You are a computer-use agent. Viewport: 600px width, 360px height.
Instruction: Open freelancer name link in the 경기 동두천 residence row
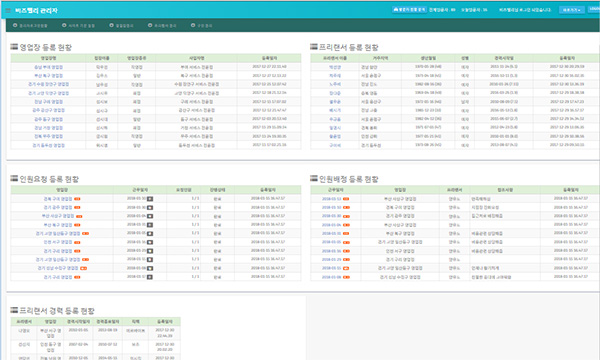335,145
